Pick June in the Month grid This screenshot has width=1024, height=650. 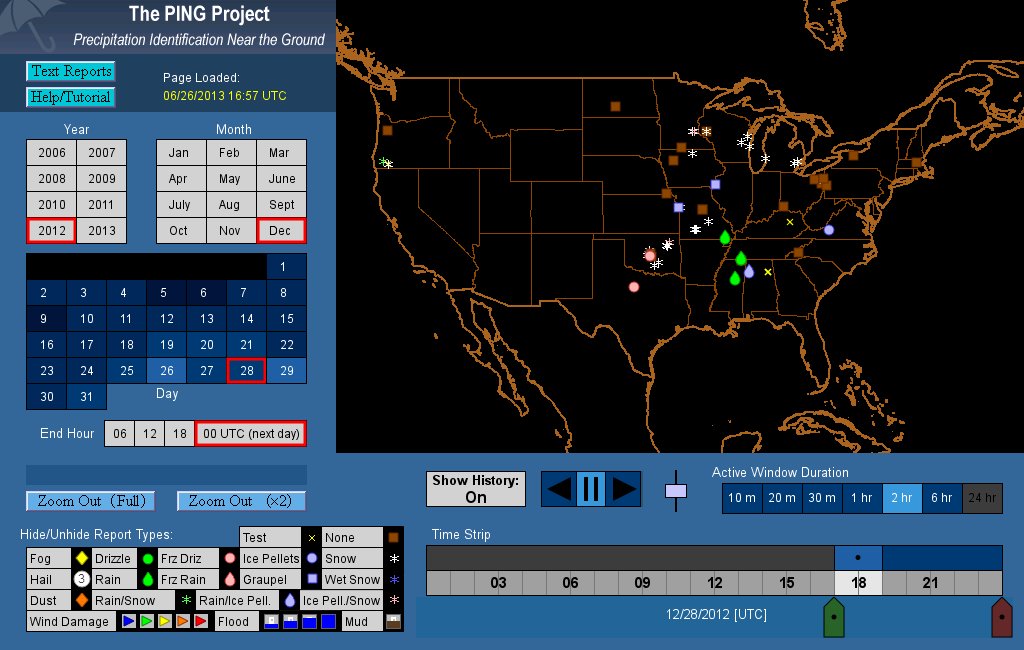(x=282, y=179)
